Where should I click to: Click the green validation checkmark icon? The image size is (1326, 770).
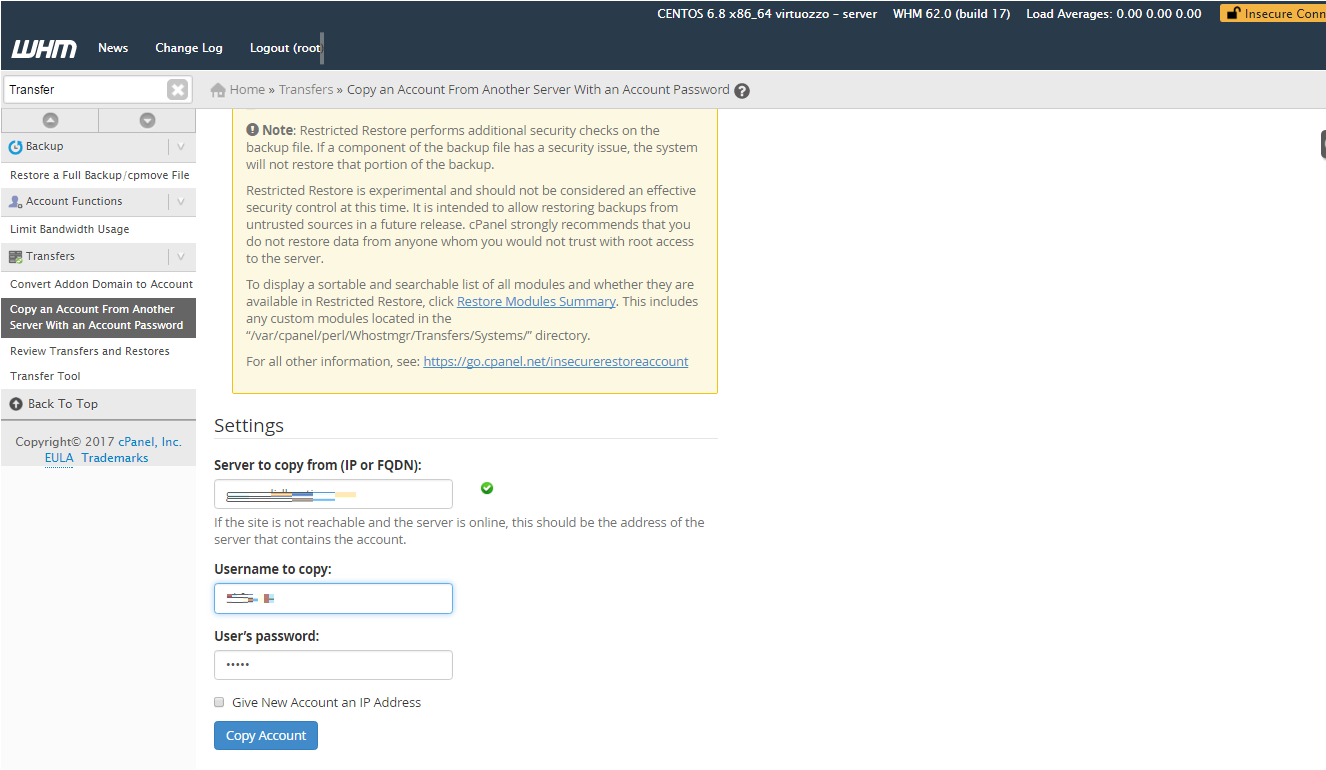[487, 488]
